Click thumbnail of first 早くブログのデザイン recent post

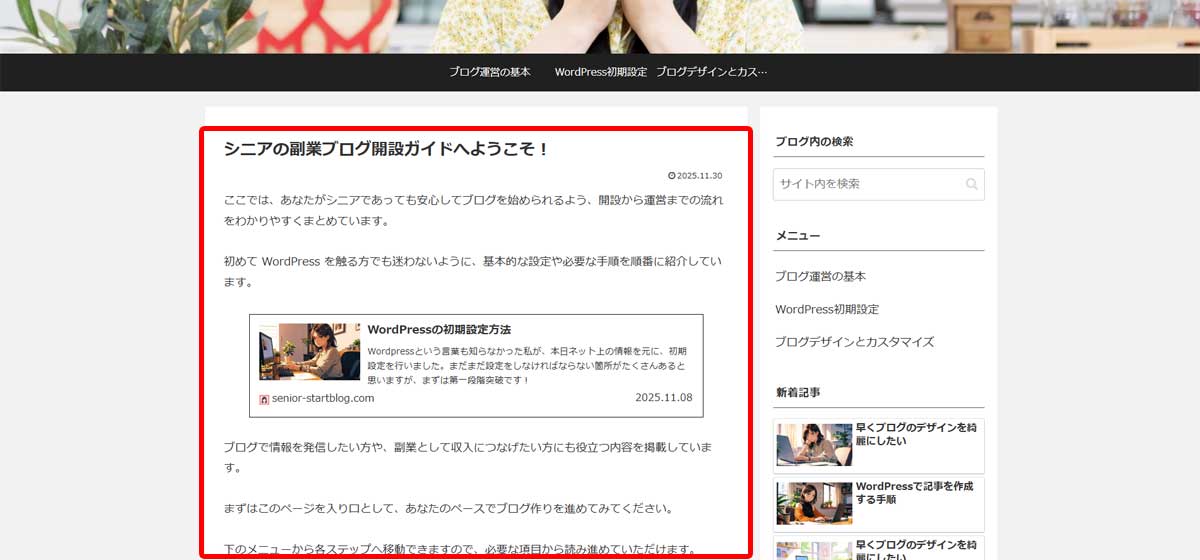(814, 445)
